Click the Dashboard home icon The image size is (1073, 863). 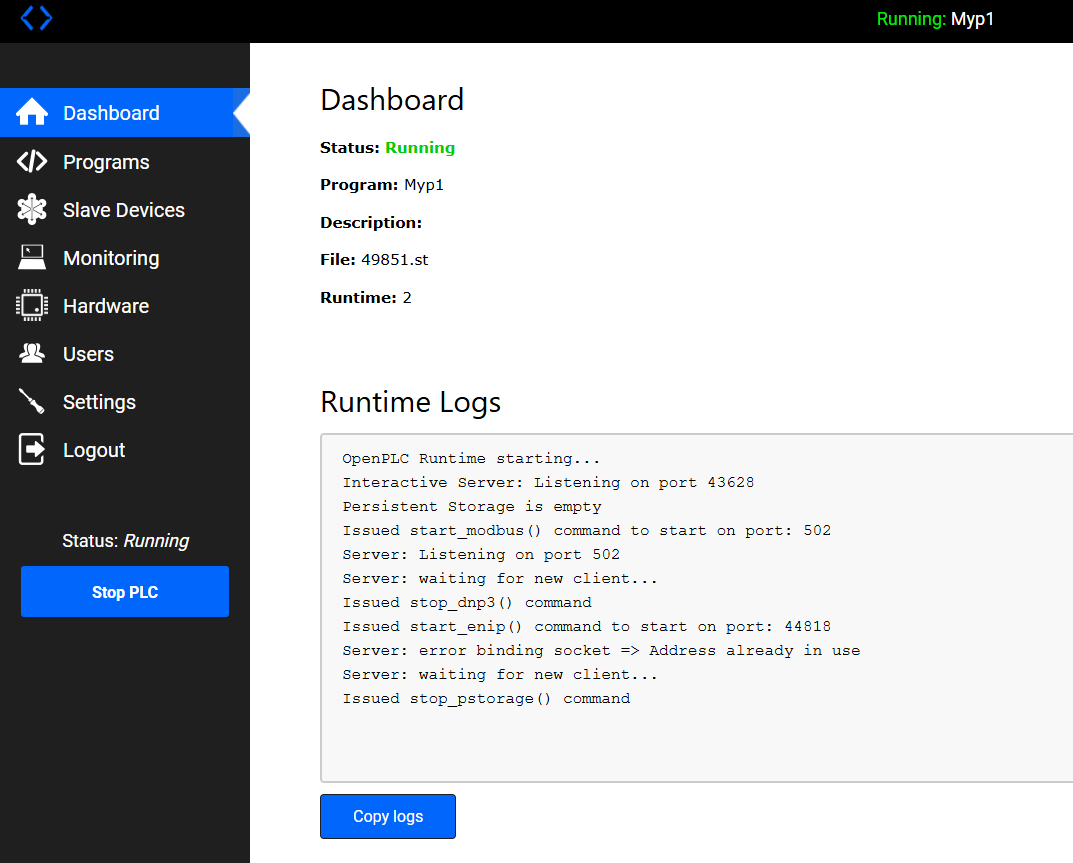coord(32,113)
